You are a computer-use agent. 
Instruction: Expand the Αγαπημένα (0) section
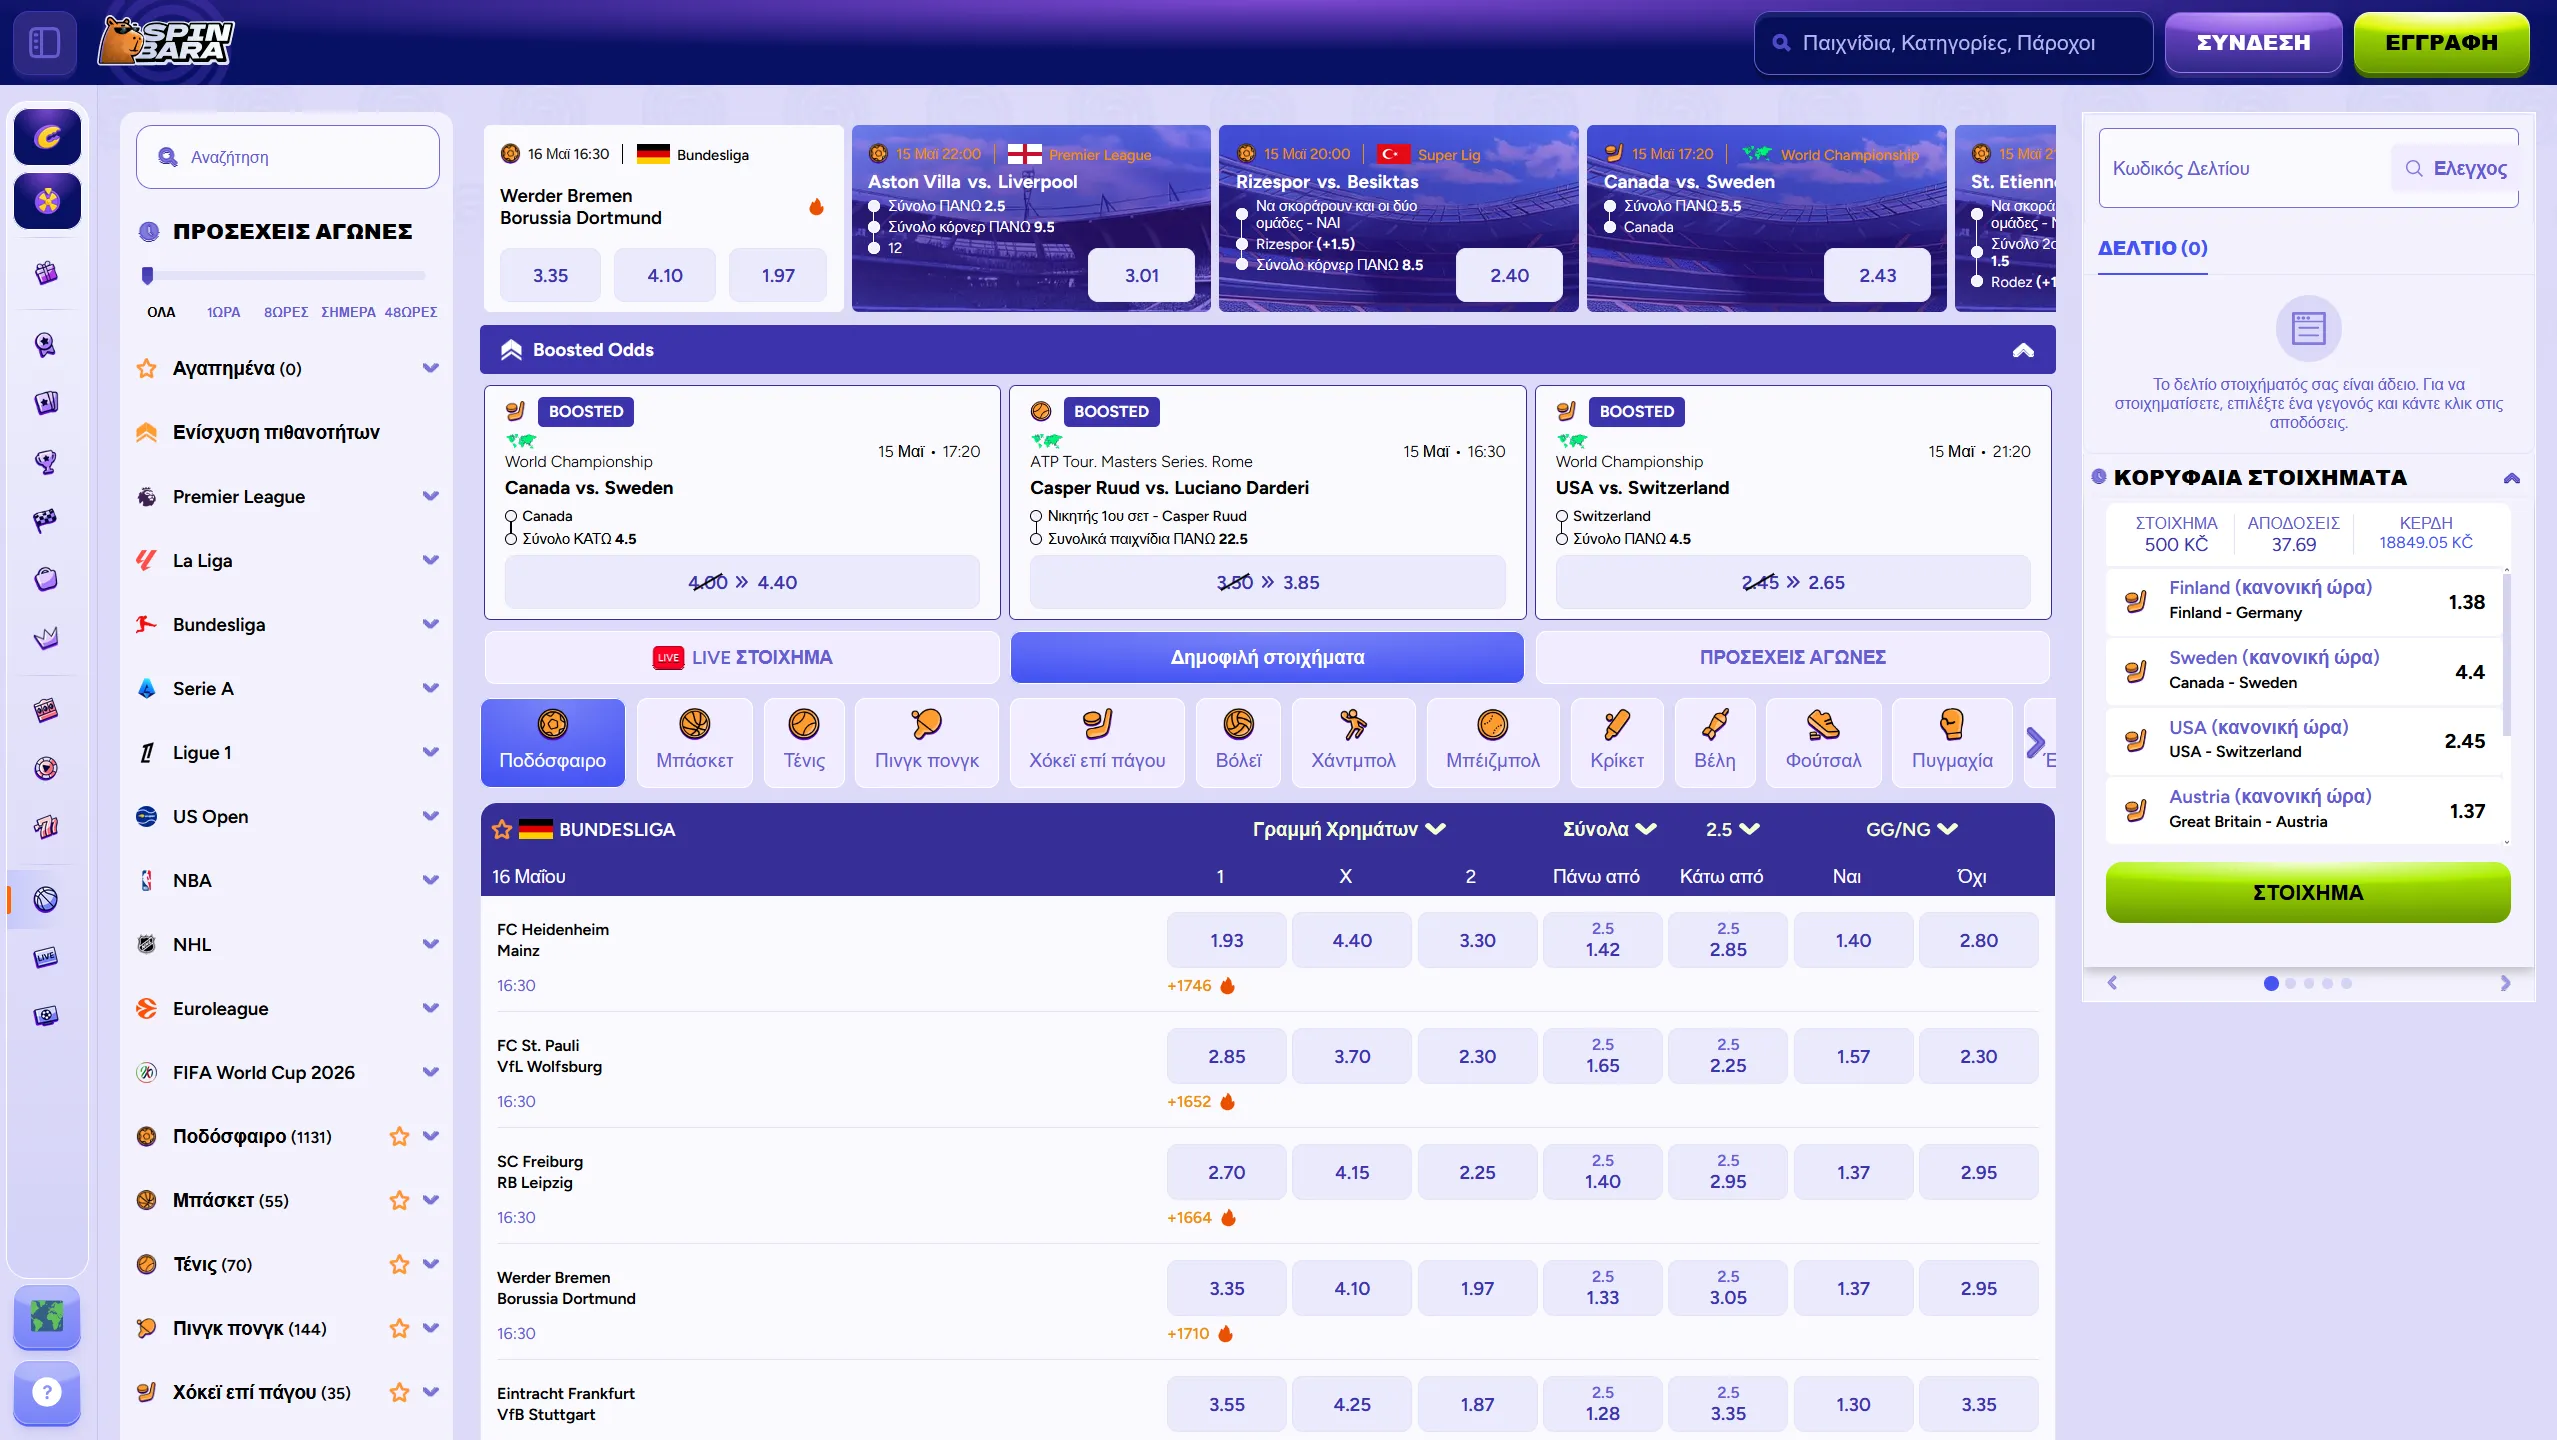(431, 368)
